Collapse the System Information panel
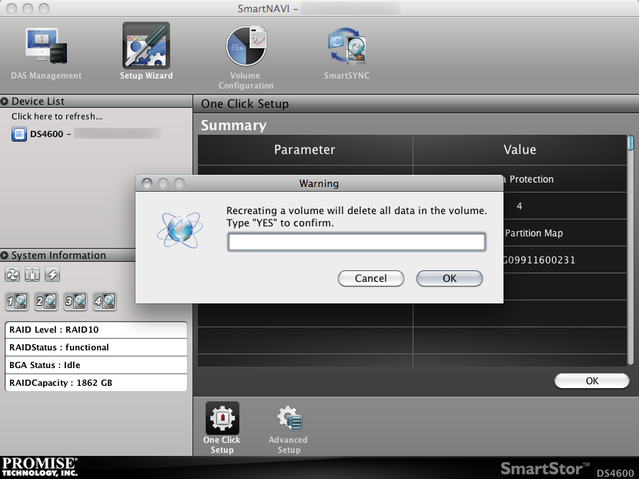The image size is (639, 479). tap(5, 256)
